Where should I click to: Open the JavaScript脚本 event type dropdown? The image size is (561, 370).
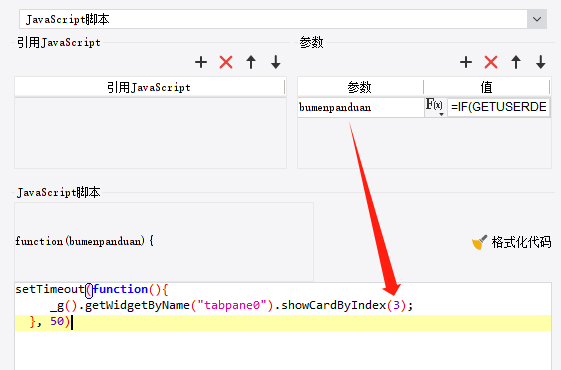(x=537, y=19)
